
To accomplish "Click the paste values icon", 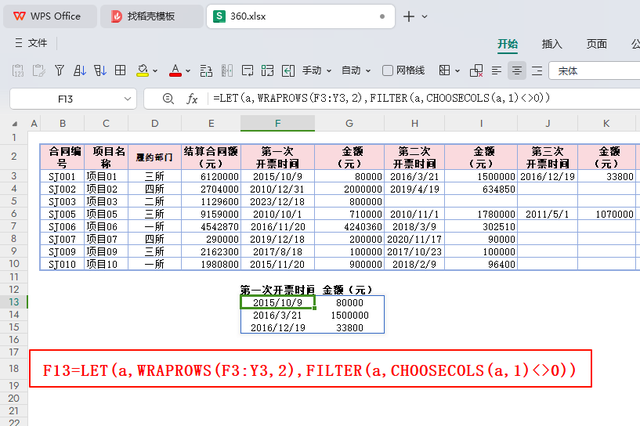I will pos(18,71).
